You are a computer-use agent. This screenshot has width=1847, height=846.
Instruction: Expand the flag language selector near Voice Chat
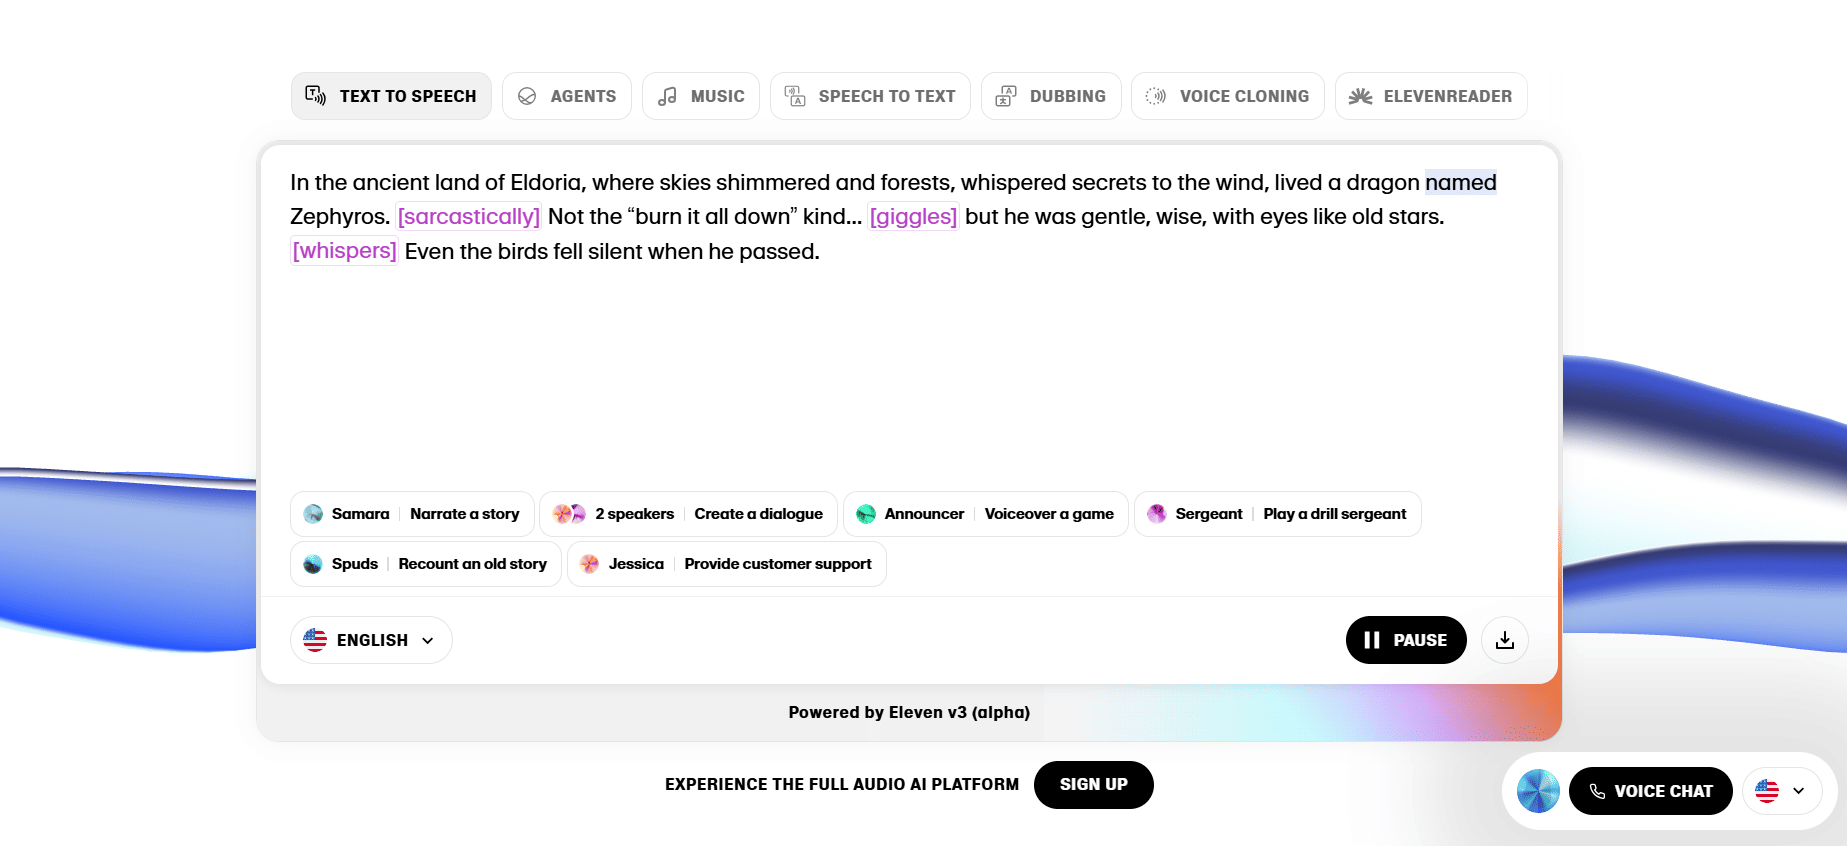click(1781, 791)
